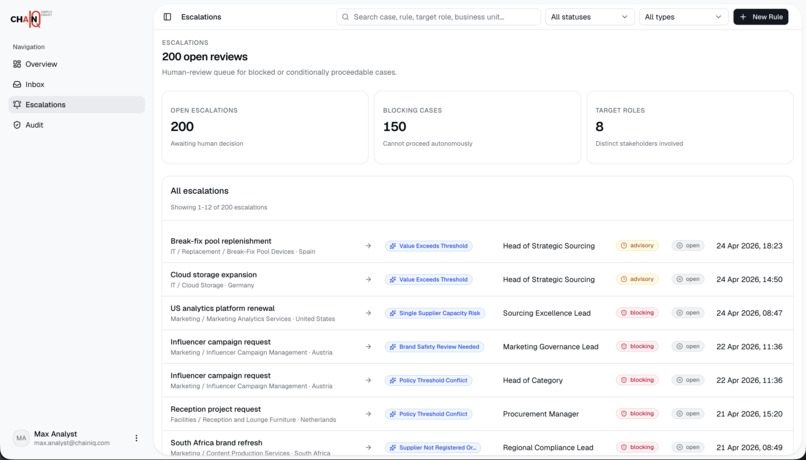The image size is (806, 460).
Task: Click timestamp 24 Apr 2026, 14:50
Action: pyautogui.click(x=749, y=280)
